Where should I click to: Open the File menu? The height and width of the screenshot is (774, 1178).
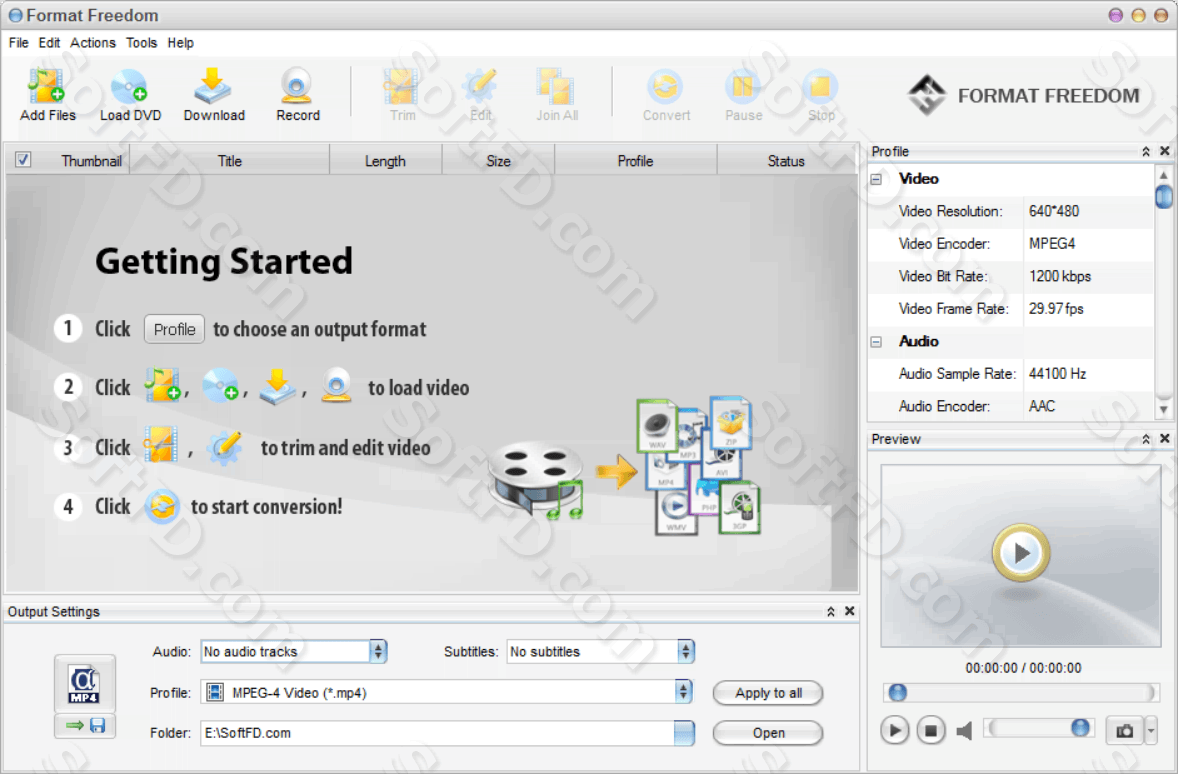click(x=18, y=43)
